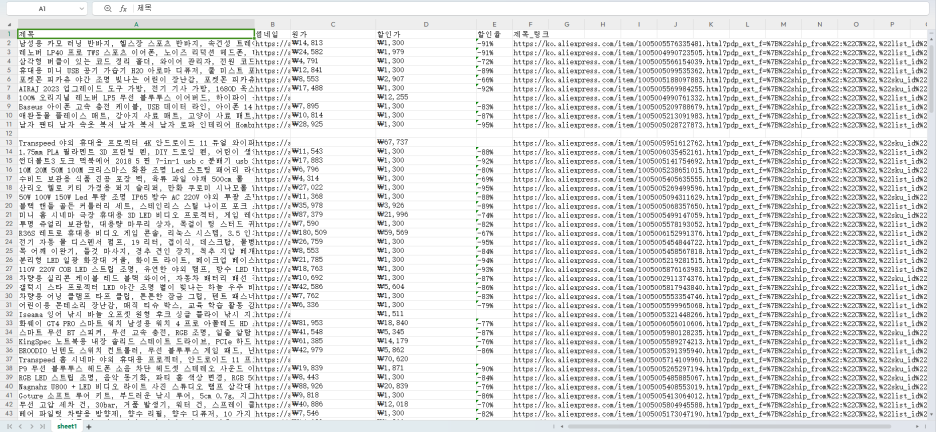Screen dimensions: 936x432
Task: Select the cell with ₩18,840
Action: coord(426,323)
